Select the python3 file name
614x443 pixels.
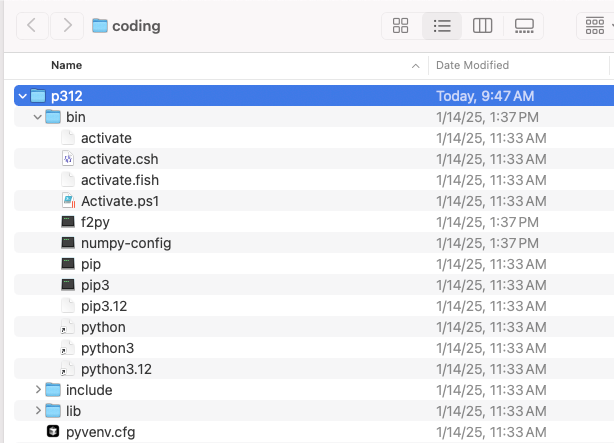107,348
